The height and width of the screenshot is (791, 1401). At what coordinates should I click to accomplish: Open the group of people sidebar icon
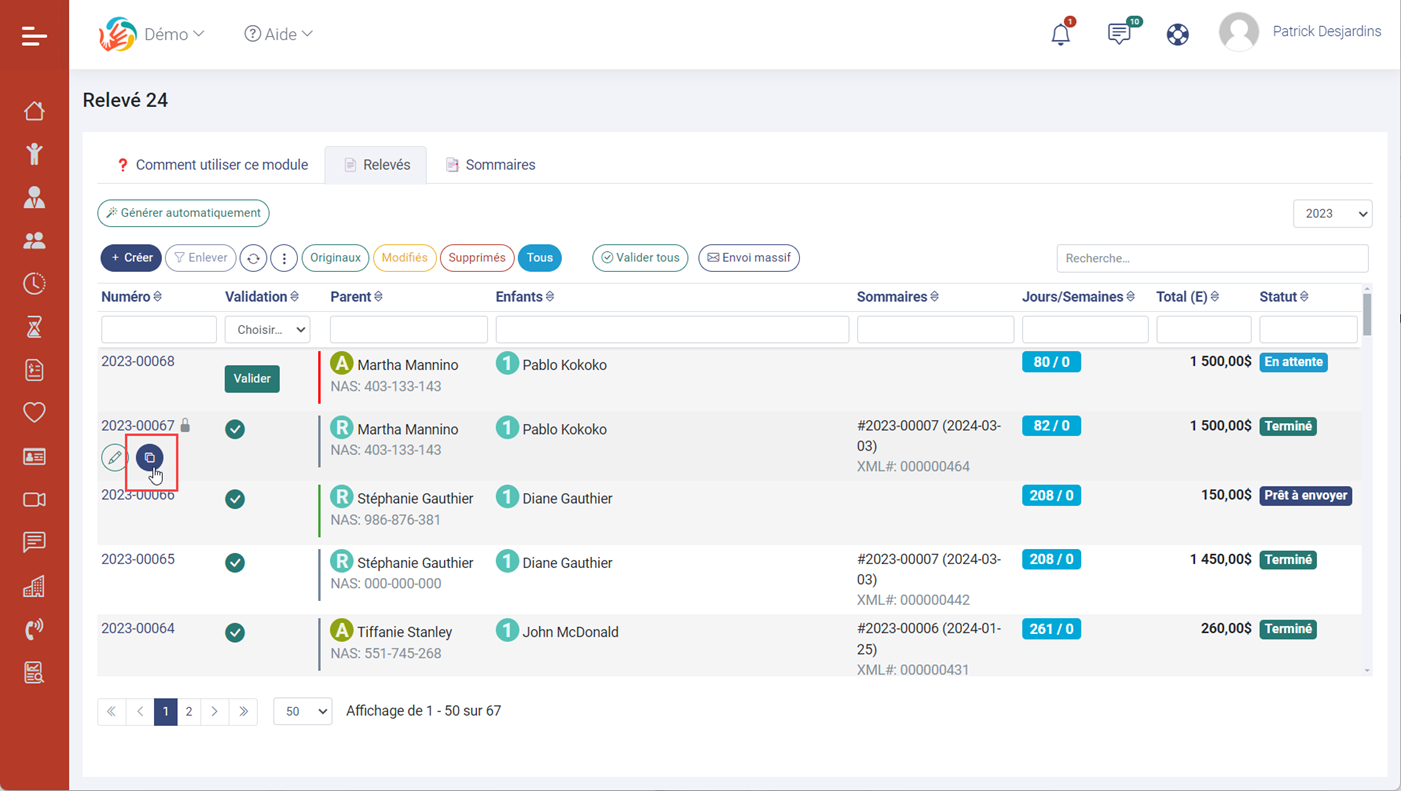point(34,240)
